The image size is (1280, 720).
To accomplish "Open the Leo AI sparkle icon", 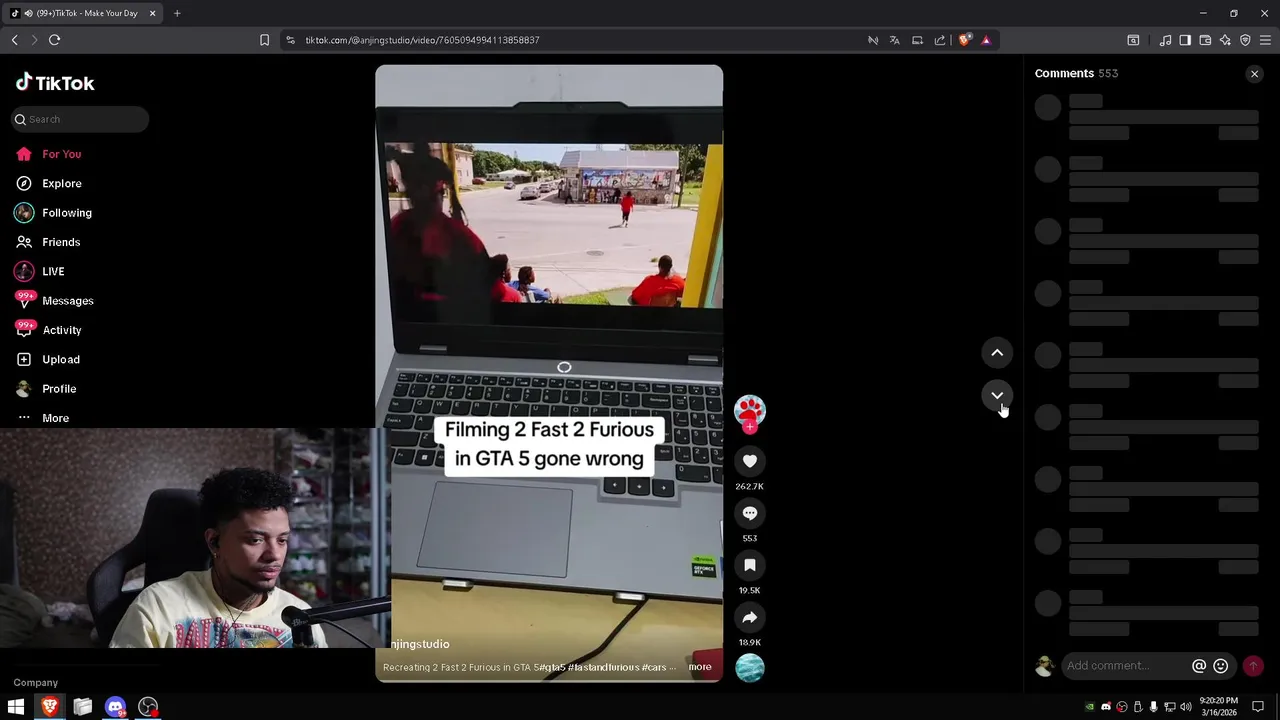I will click(x=1225, y=40).
